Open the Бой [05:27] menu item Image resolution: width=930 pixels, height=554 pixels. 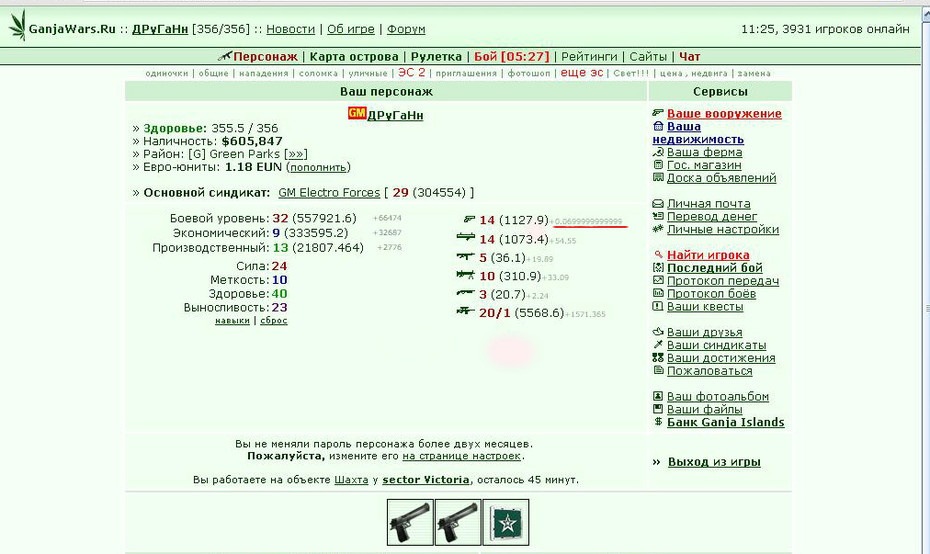coord(512,56)
